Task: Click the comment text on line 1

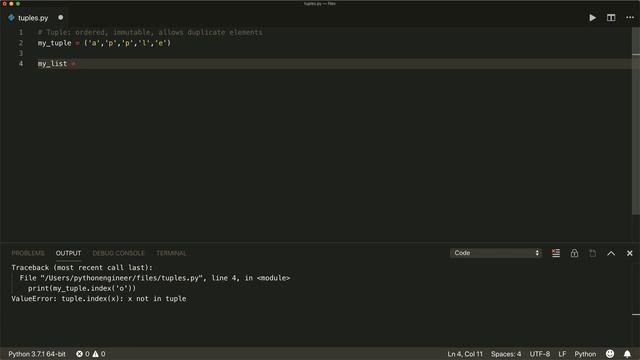Action: [150, 32]
